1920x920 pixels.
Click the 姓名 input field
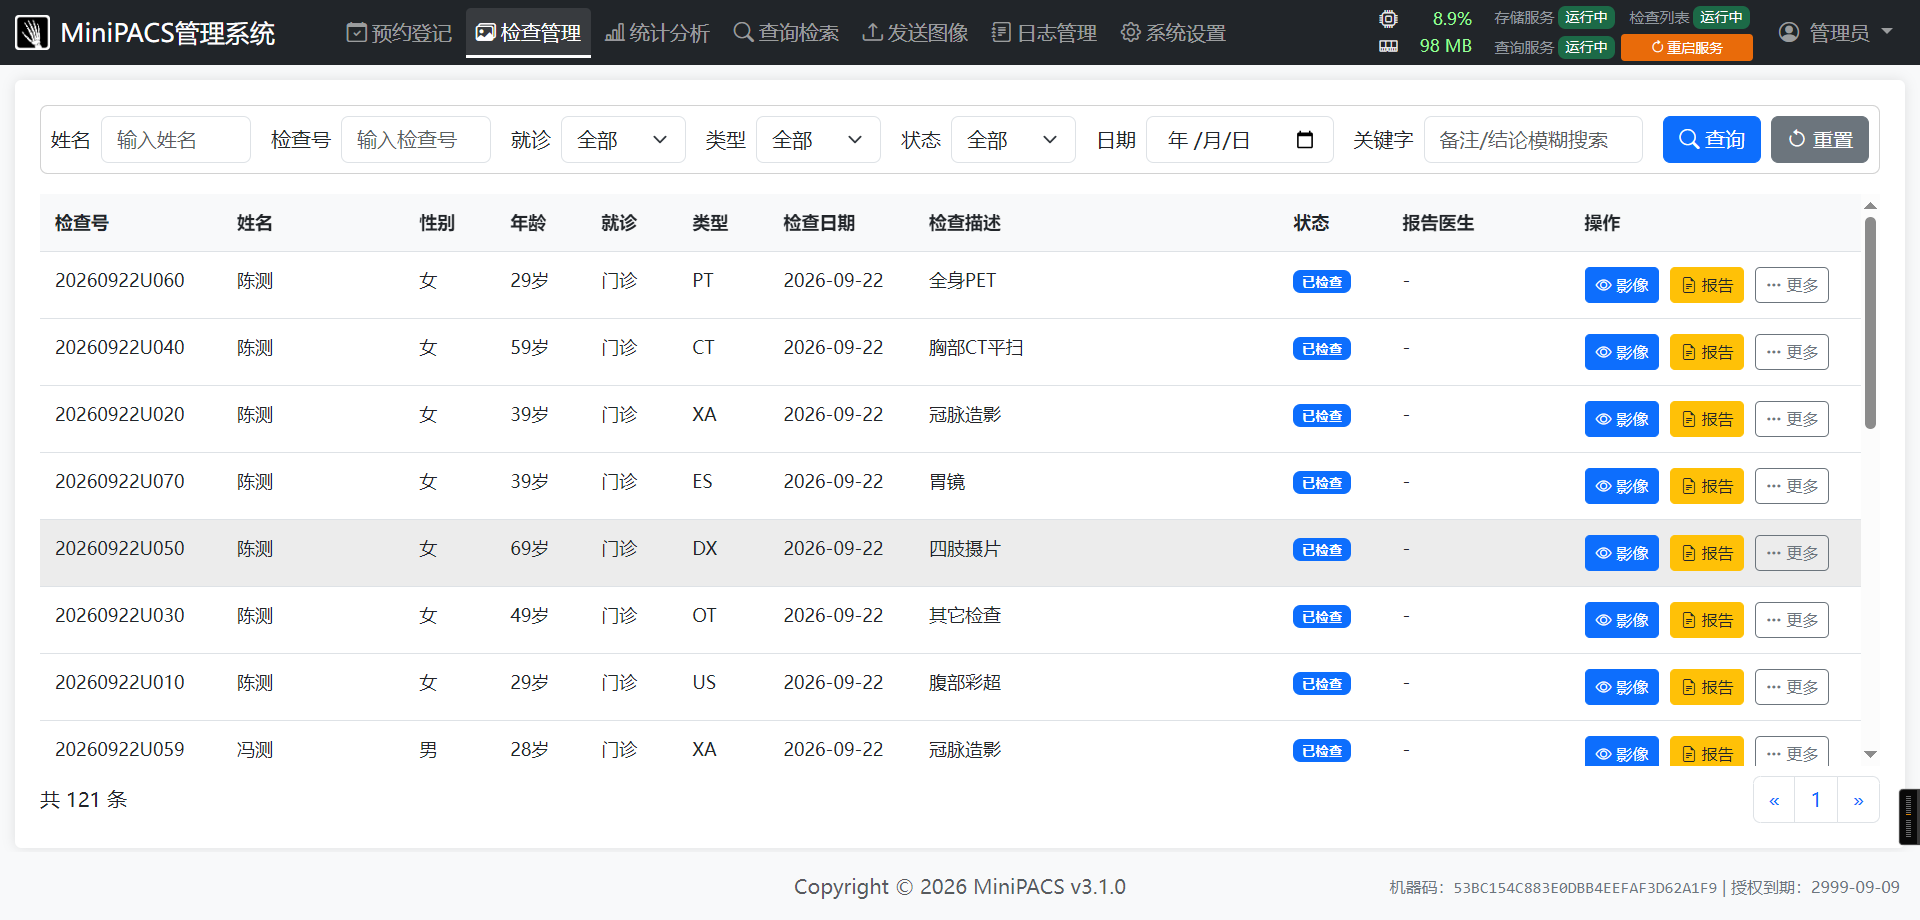coord(176,140)
